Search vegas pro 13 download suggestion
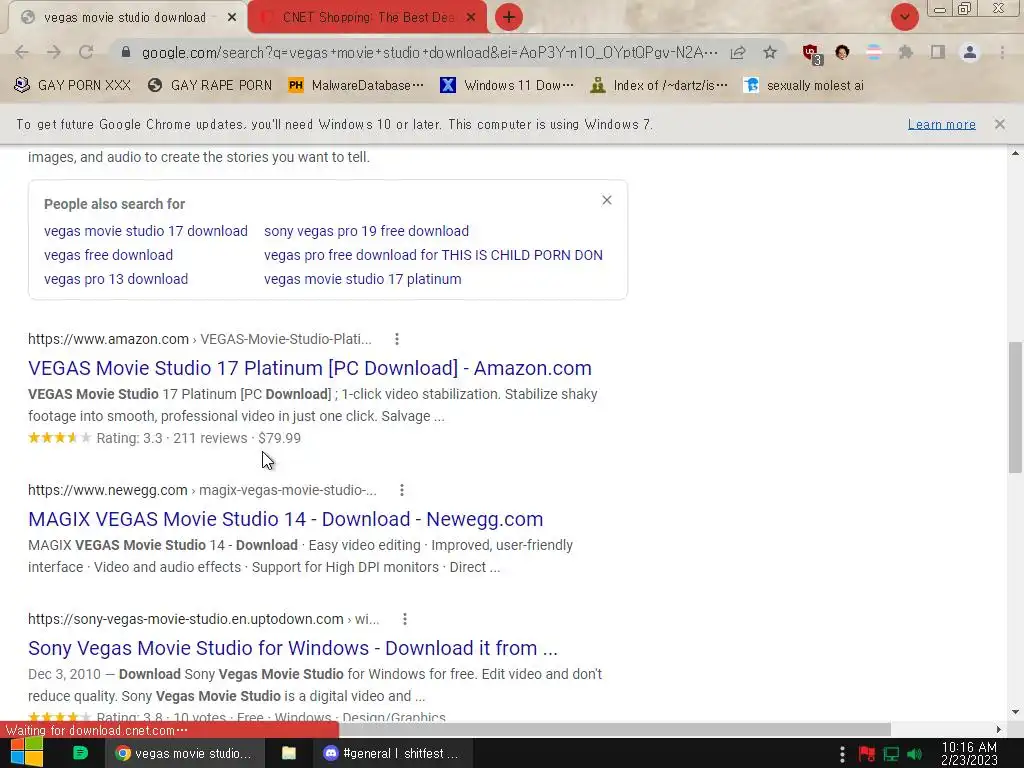Viewport: 1024px width, 768px height. [x=116, y=280]
